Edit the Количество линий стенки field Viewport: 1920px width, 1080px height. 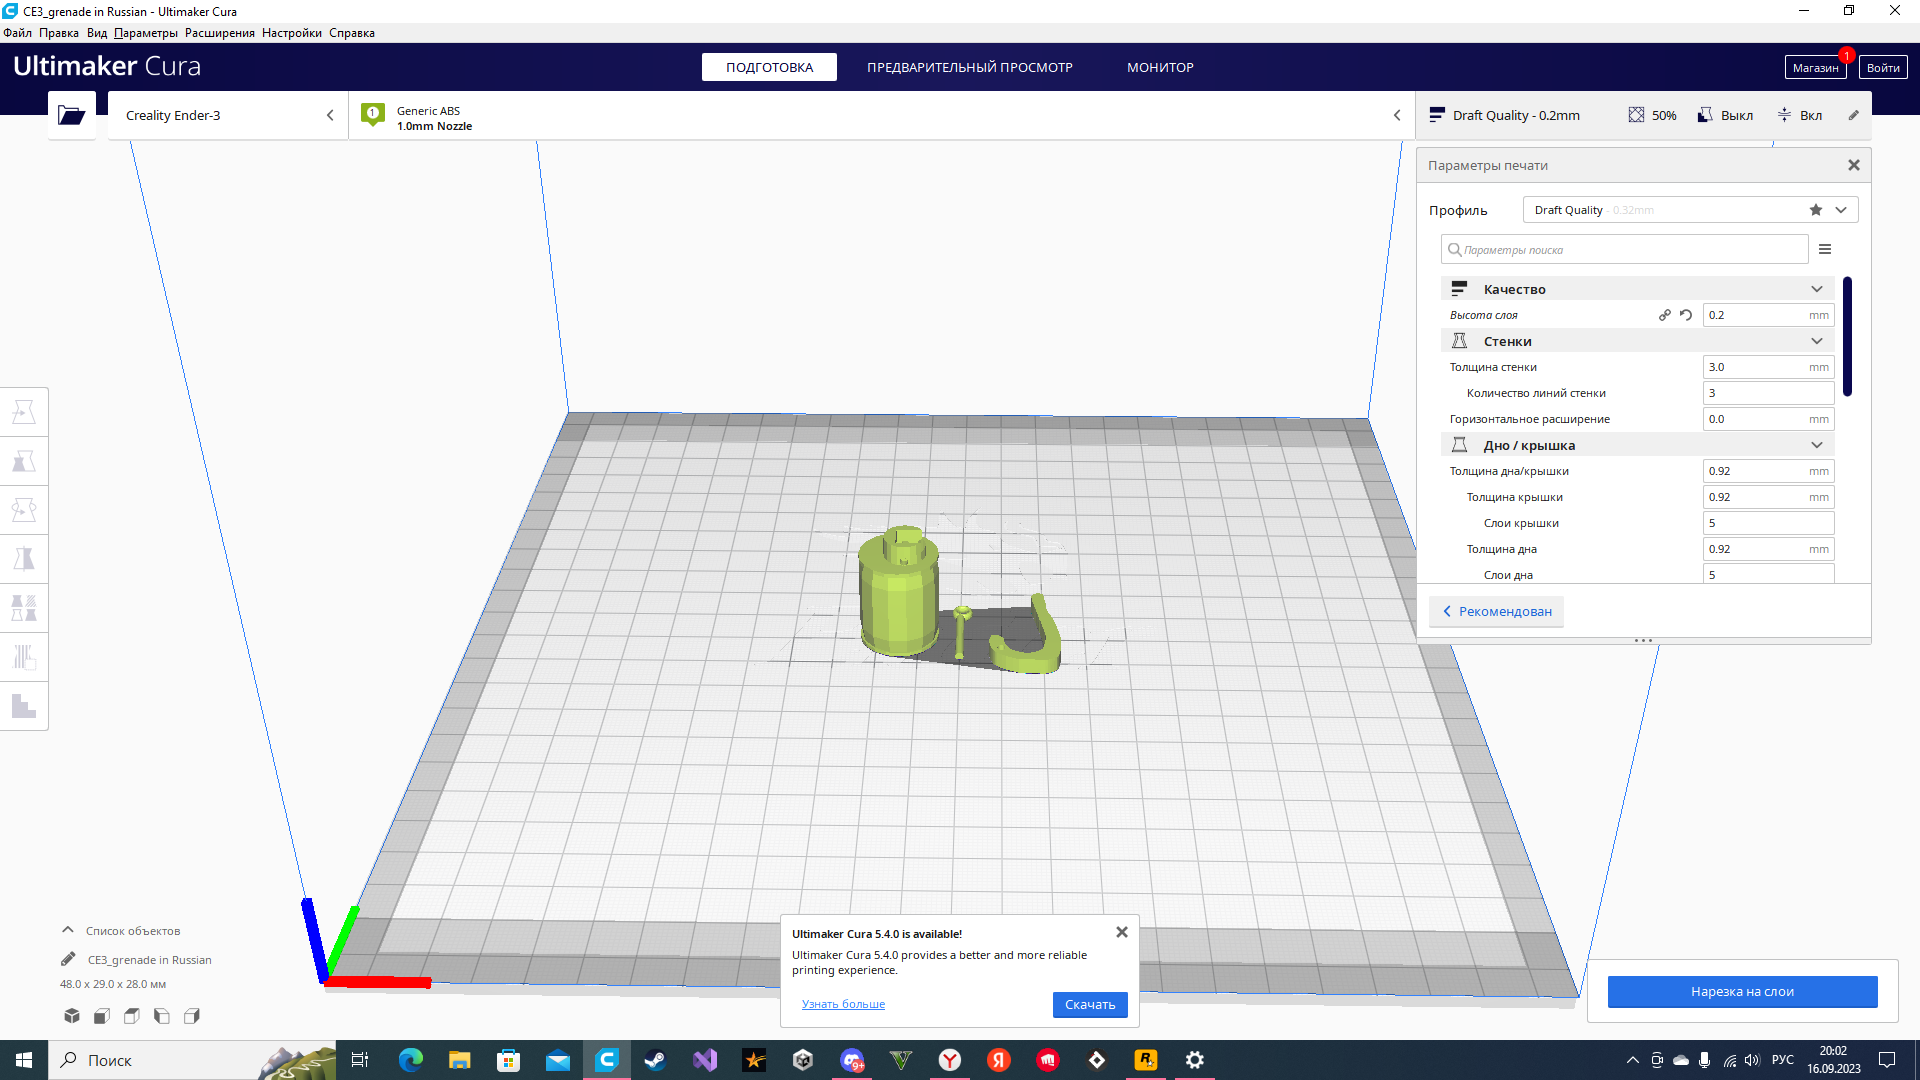tap(1768, 393)
